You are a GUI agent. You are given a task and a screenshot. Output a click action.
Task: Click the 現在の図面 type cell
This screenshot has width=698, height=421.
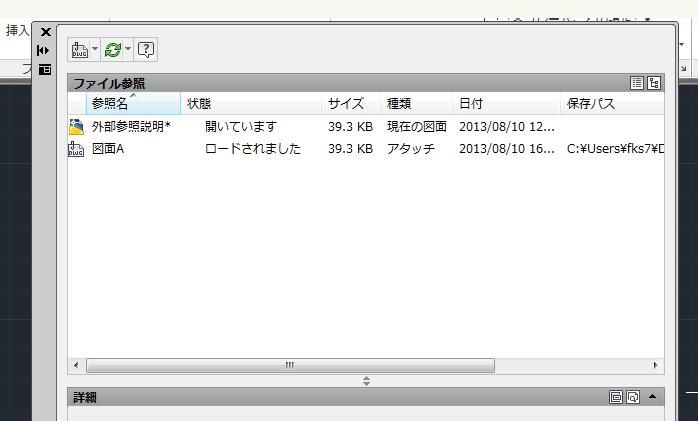(x=417, y=127)
